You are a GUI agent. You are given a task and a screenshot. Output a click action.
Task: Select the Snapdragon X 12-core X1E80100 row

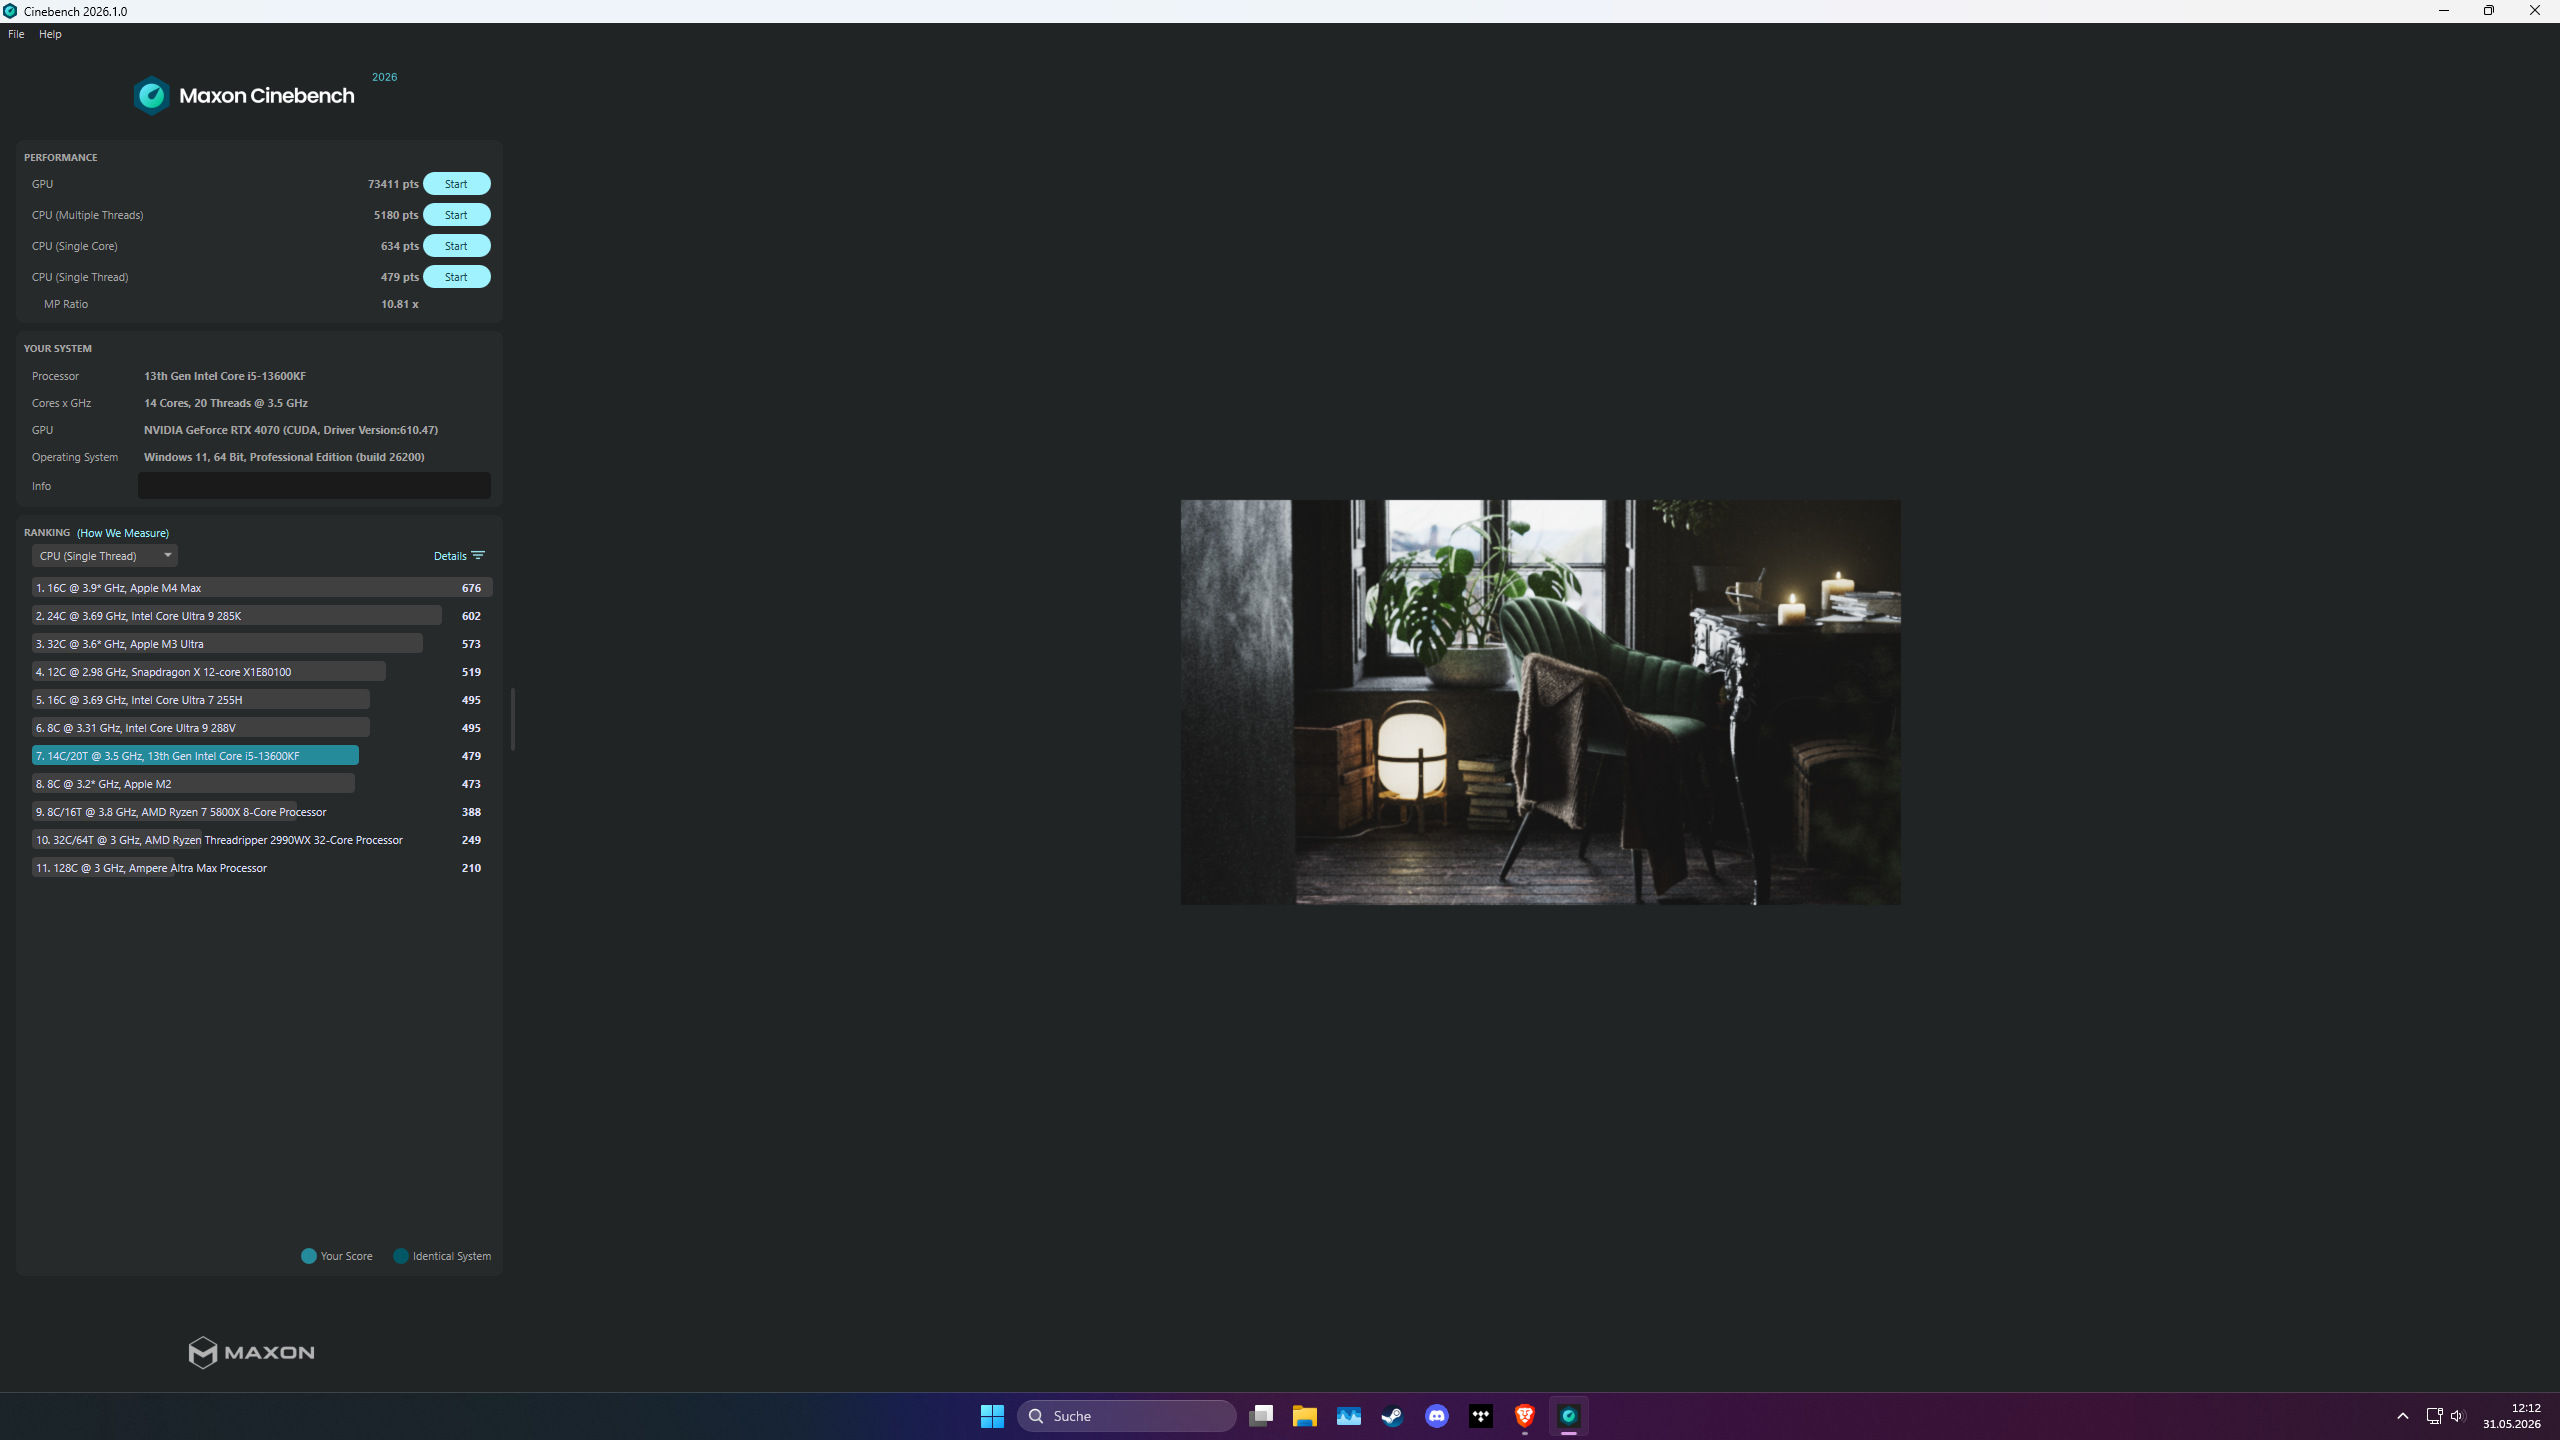(x=262, y=672)
